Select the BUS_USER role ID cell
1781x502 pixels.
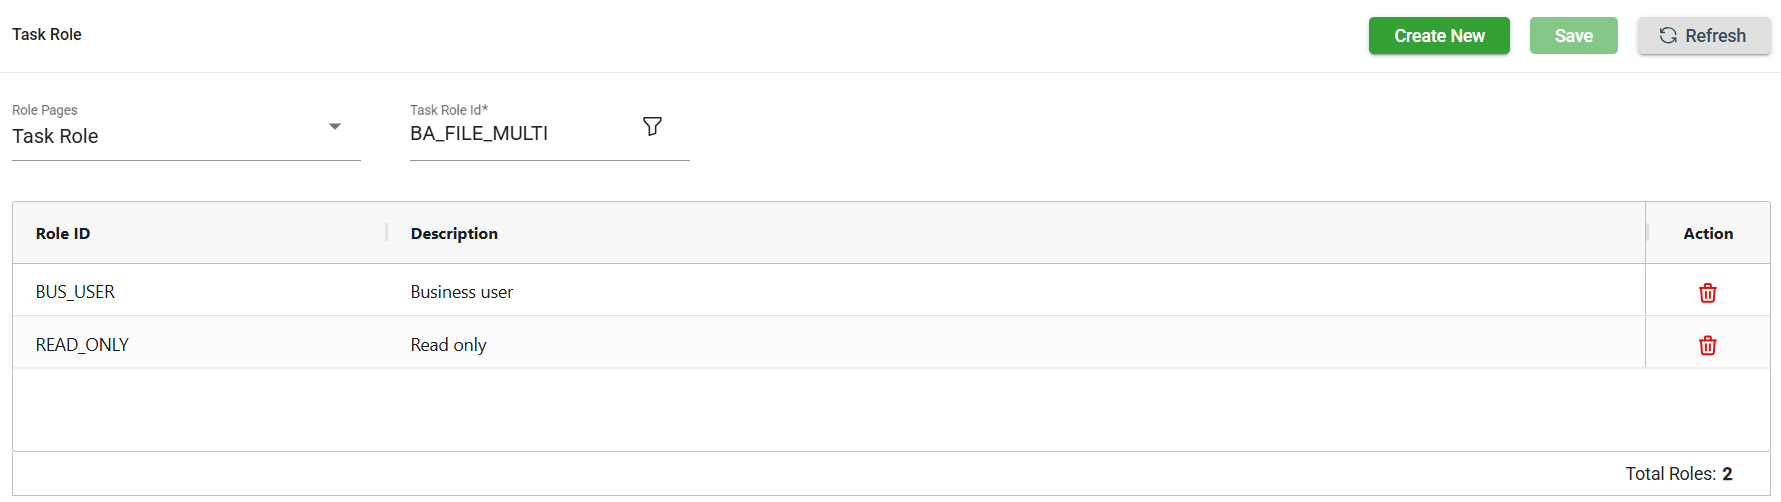(x=75, y=292)
